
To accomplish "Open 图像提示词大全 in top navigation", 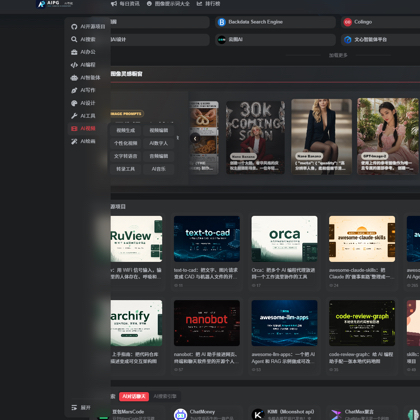I will [x=172, y=4].
